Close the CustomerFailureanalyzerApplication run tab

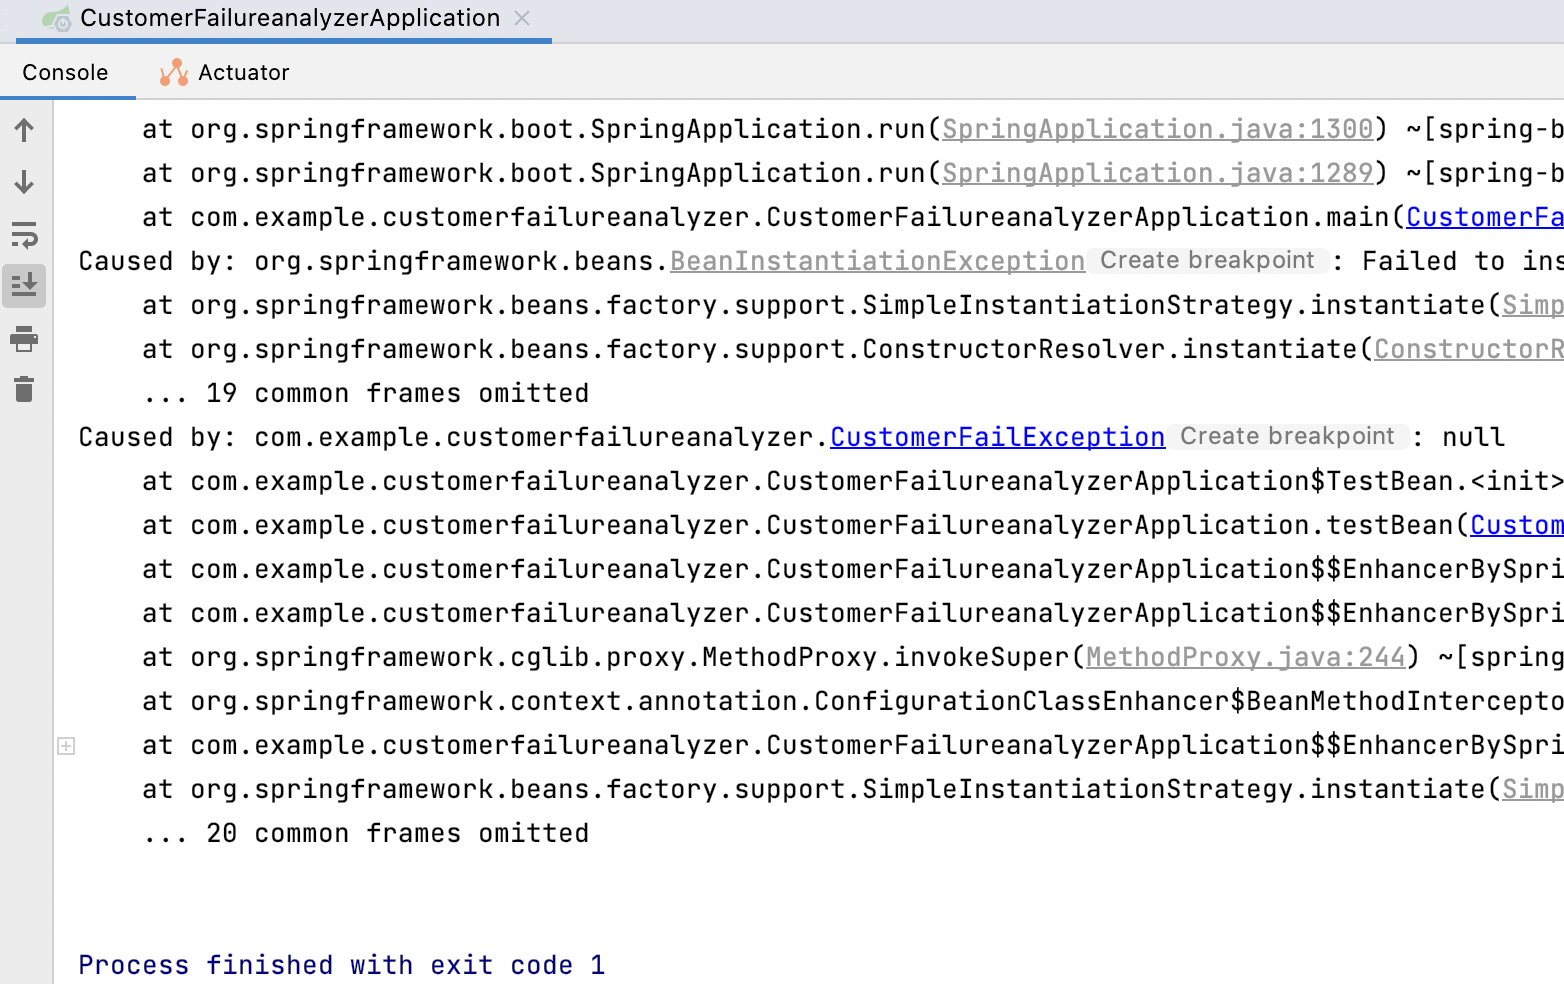click(522, 18)
